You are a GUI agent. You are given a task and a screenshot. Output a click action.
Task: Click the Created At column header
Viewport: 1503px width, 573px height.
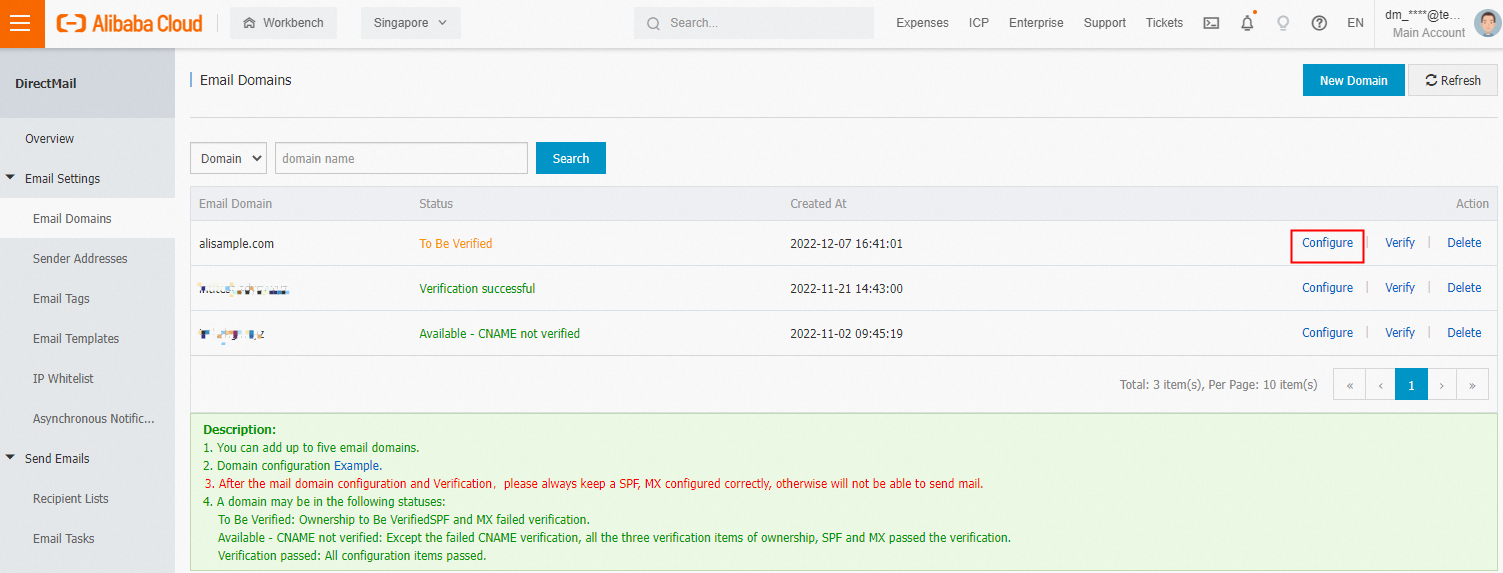pyautogui.click(x=818, y=203)
